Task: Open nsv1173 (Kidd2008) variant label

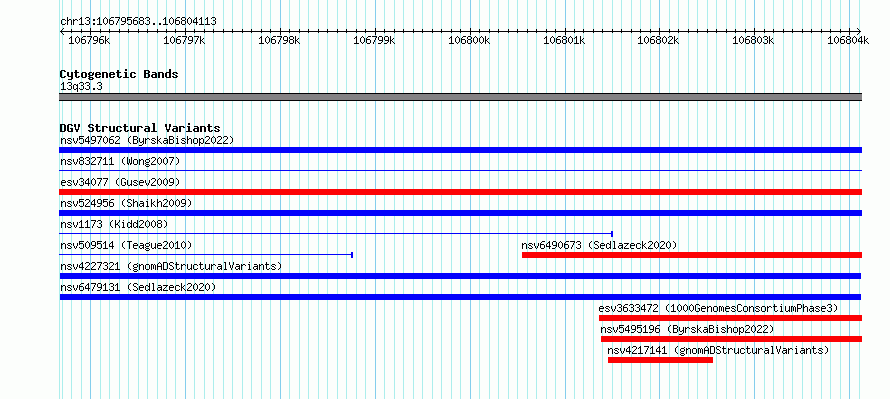Action: [114, 224]
